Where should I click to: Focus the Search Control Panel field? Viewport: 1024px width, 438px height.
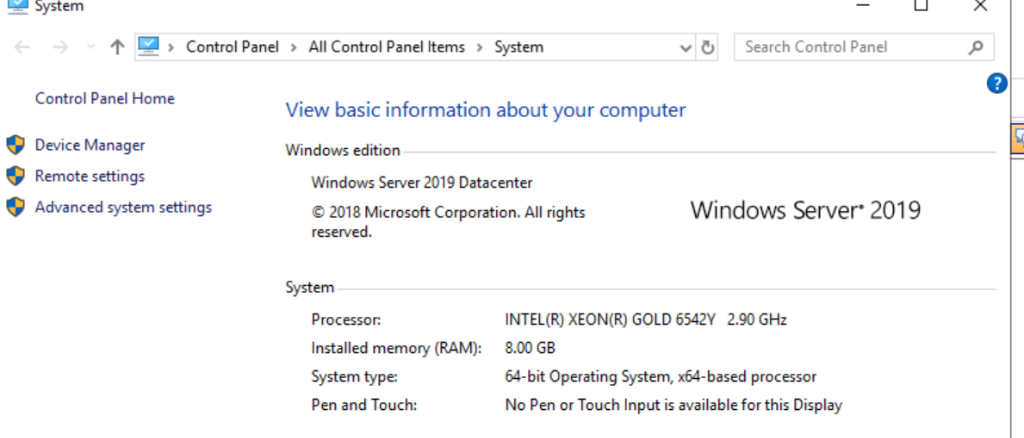864,47
